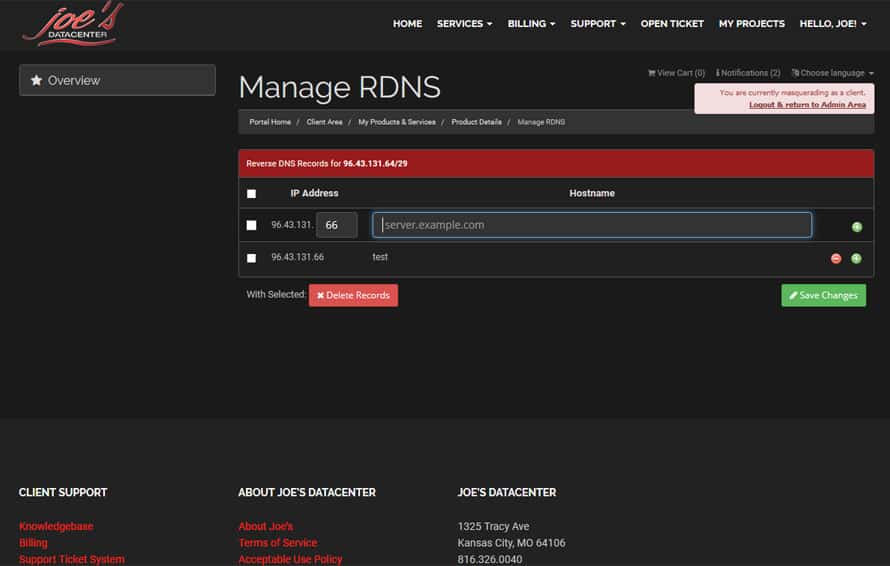Open the About Joe's footer link

pos(266,526)
